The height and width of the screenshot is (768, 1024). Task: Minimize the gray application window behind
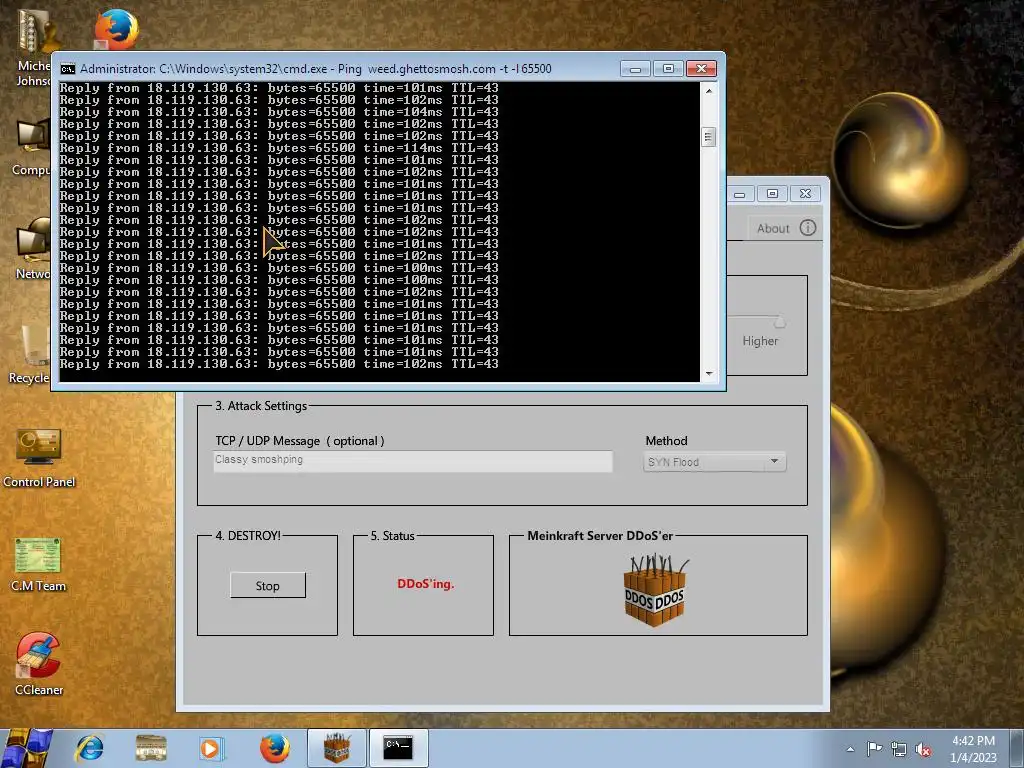pos(739,194)
